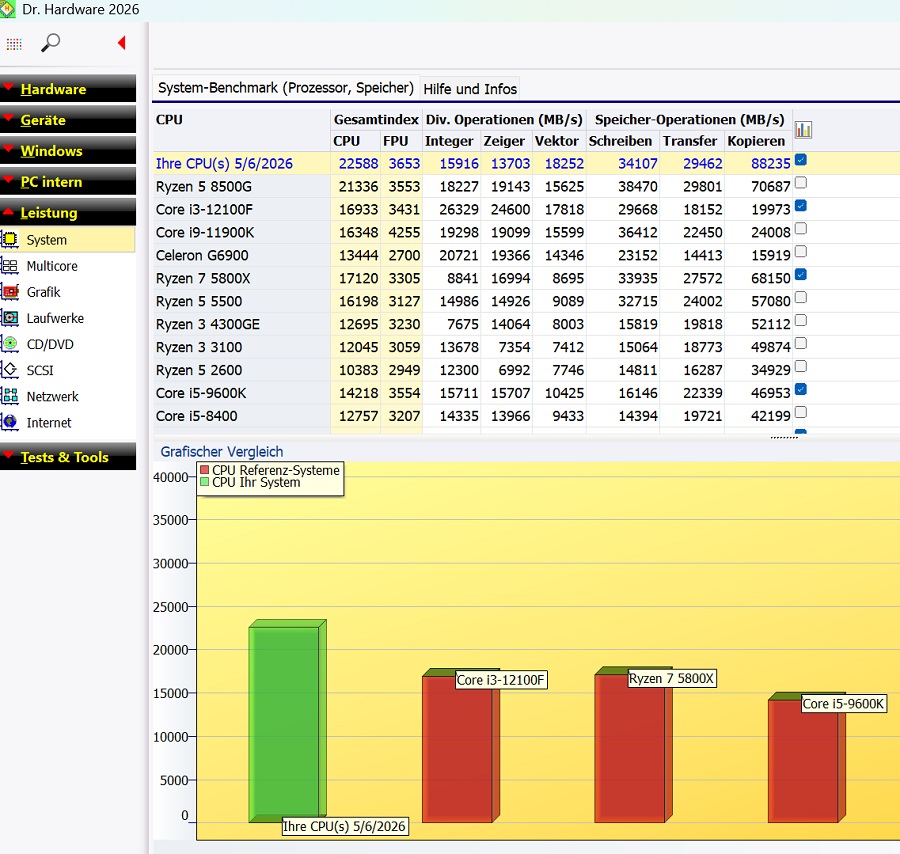
Task: Click the Laufwerke drive icon
Action: [x=10, y=317]
